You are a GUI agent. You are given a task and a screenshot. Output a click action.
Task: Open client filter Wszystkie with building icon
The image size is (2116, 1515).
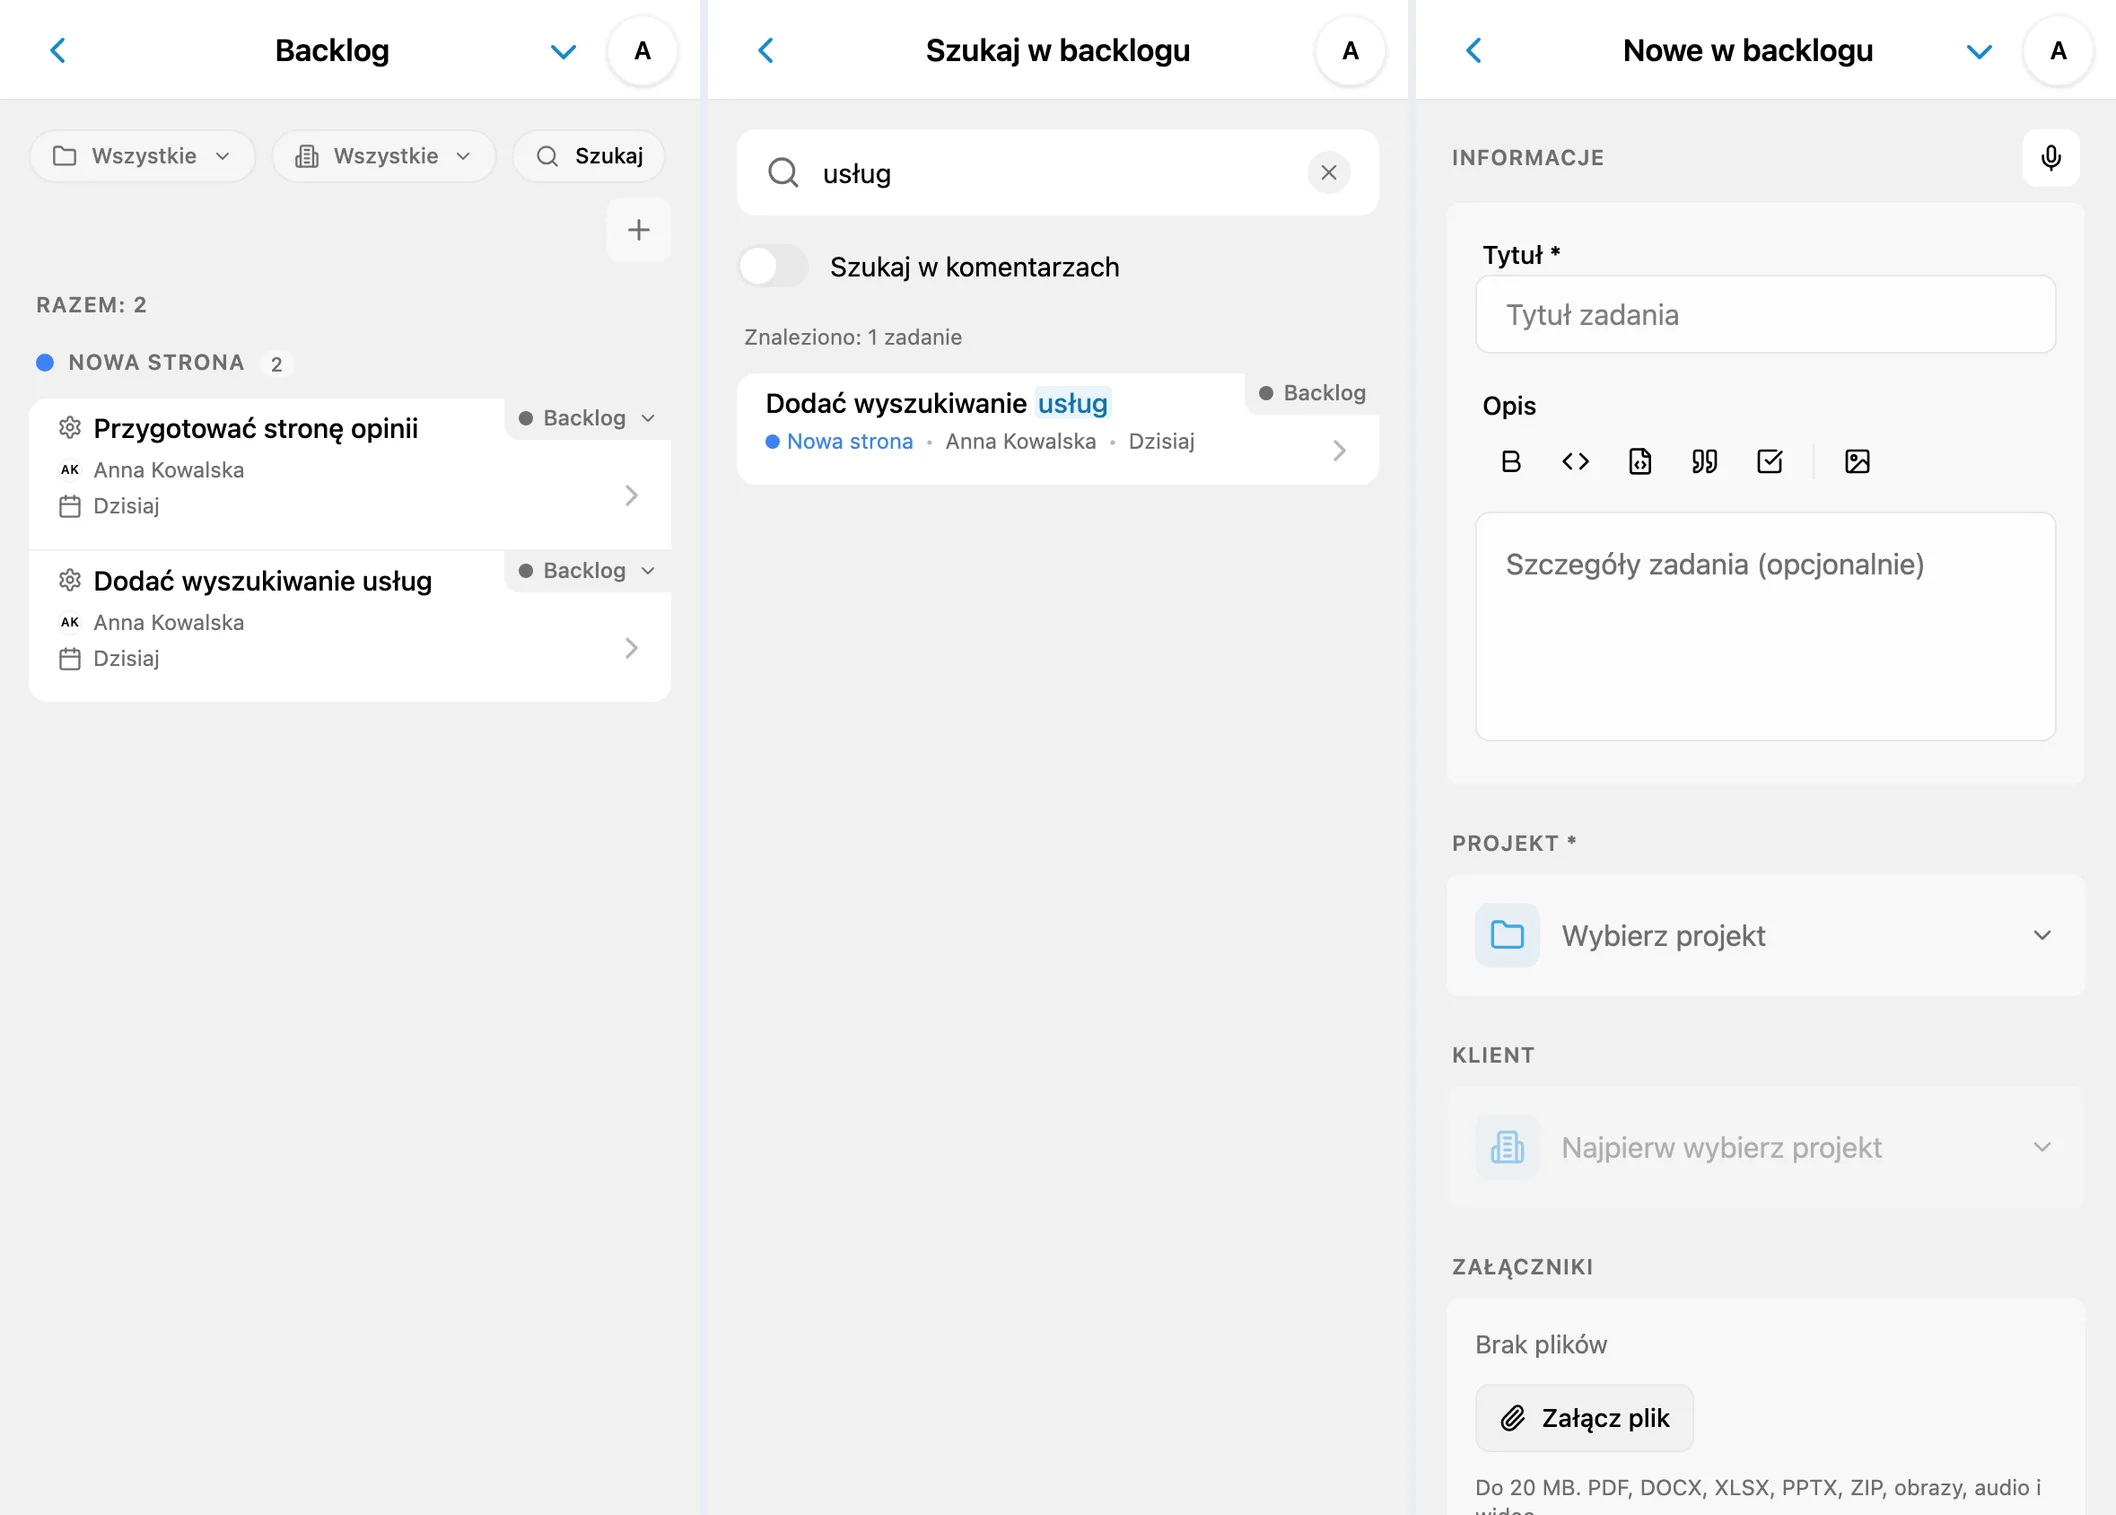pyautogui.click(x=384, y=156)
